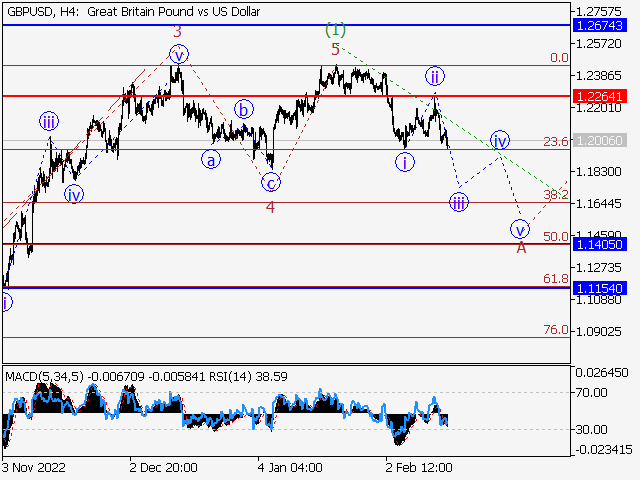Click the RSI(14) 38.59 readout
This screenshot has height=480, width=640.
pos(249,376)
